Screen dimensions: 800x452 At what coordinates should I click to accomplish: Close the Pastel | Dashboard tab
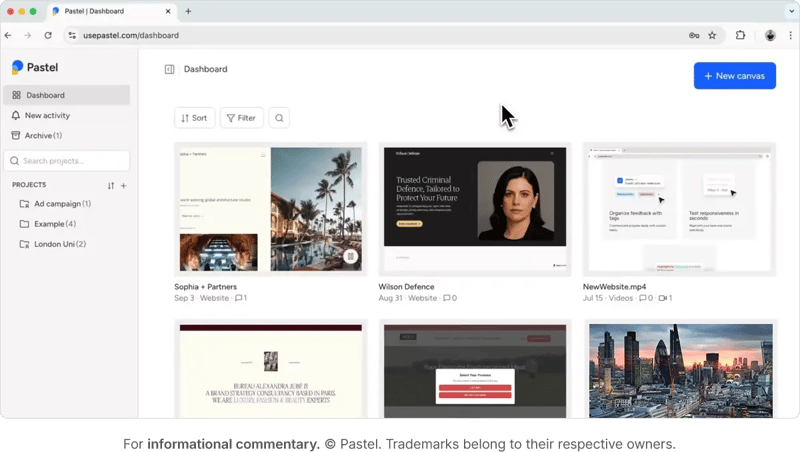(168, 11)
